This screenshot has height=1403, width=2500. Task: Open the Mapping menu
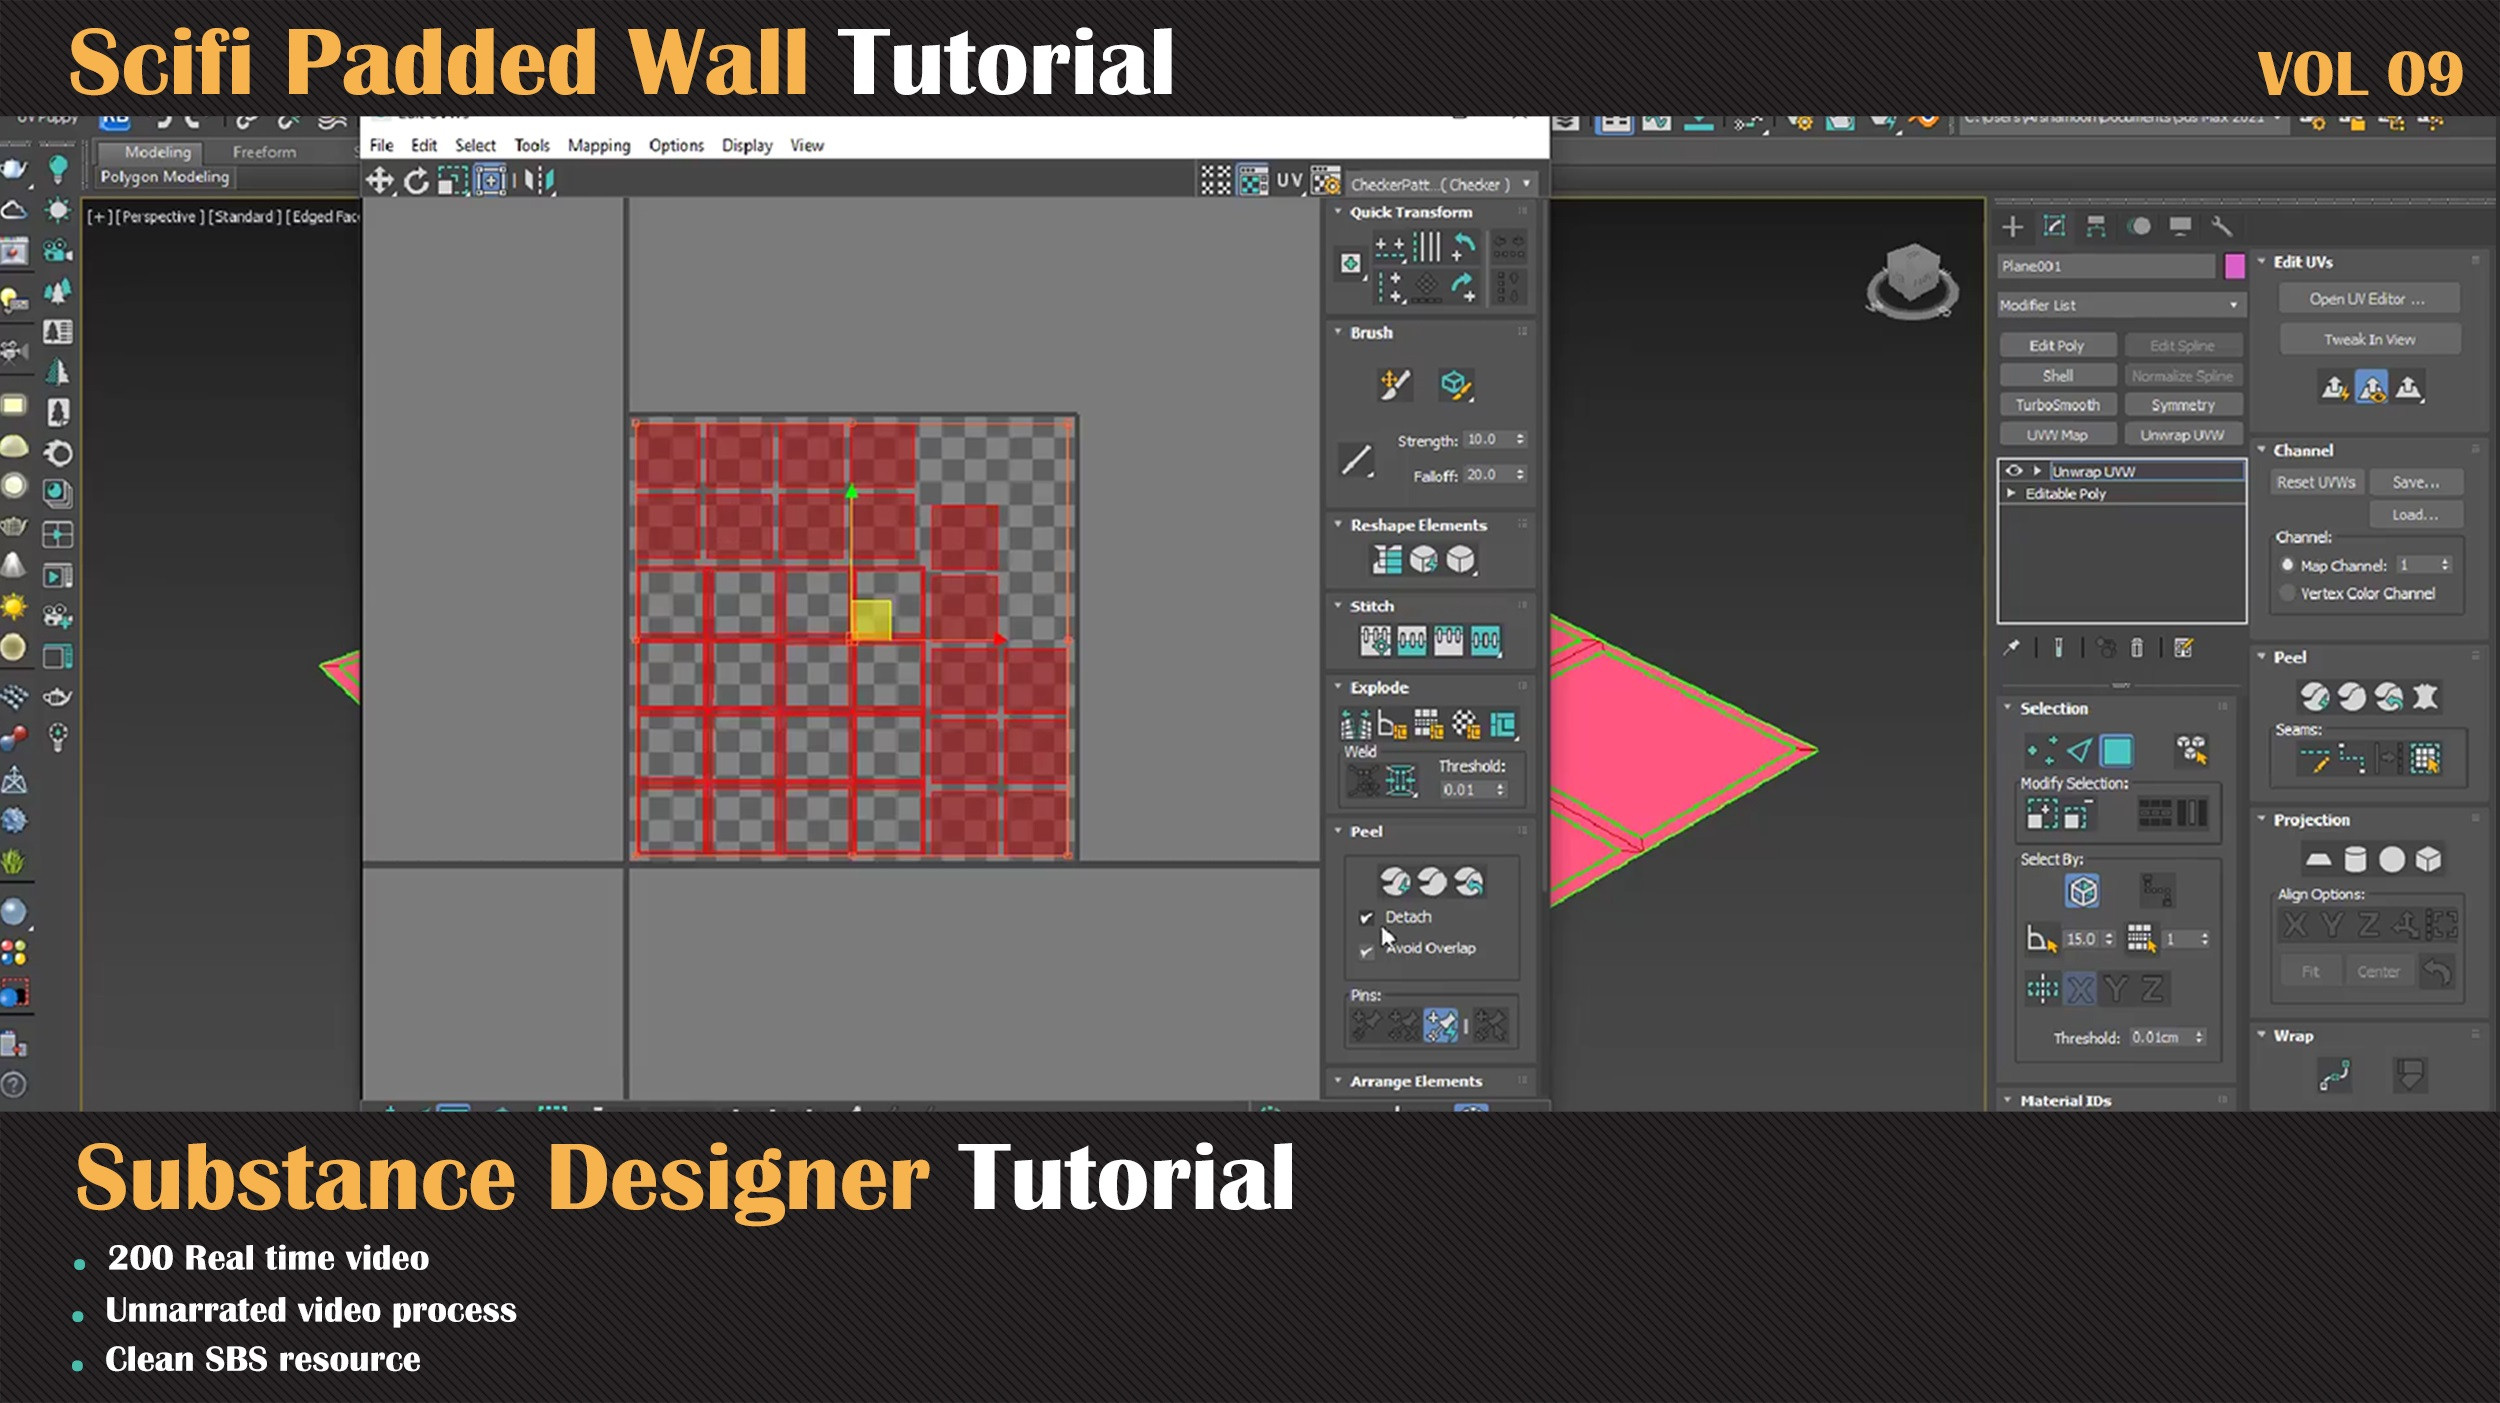click(598, 146)
